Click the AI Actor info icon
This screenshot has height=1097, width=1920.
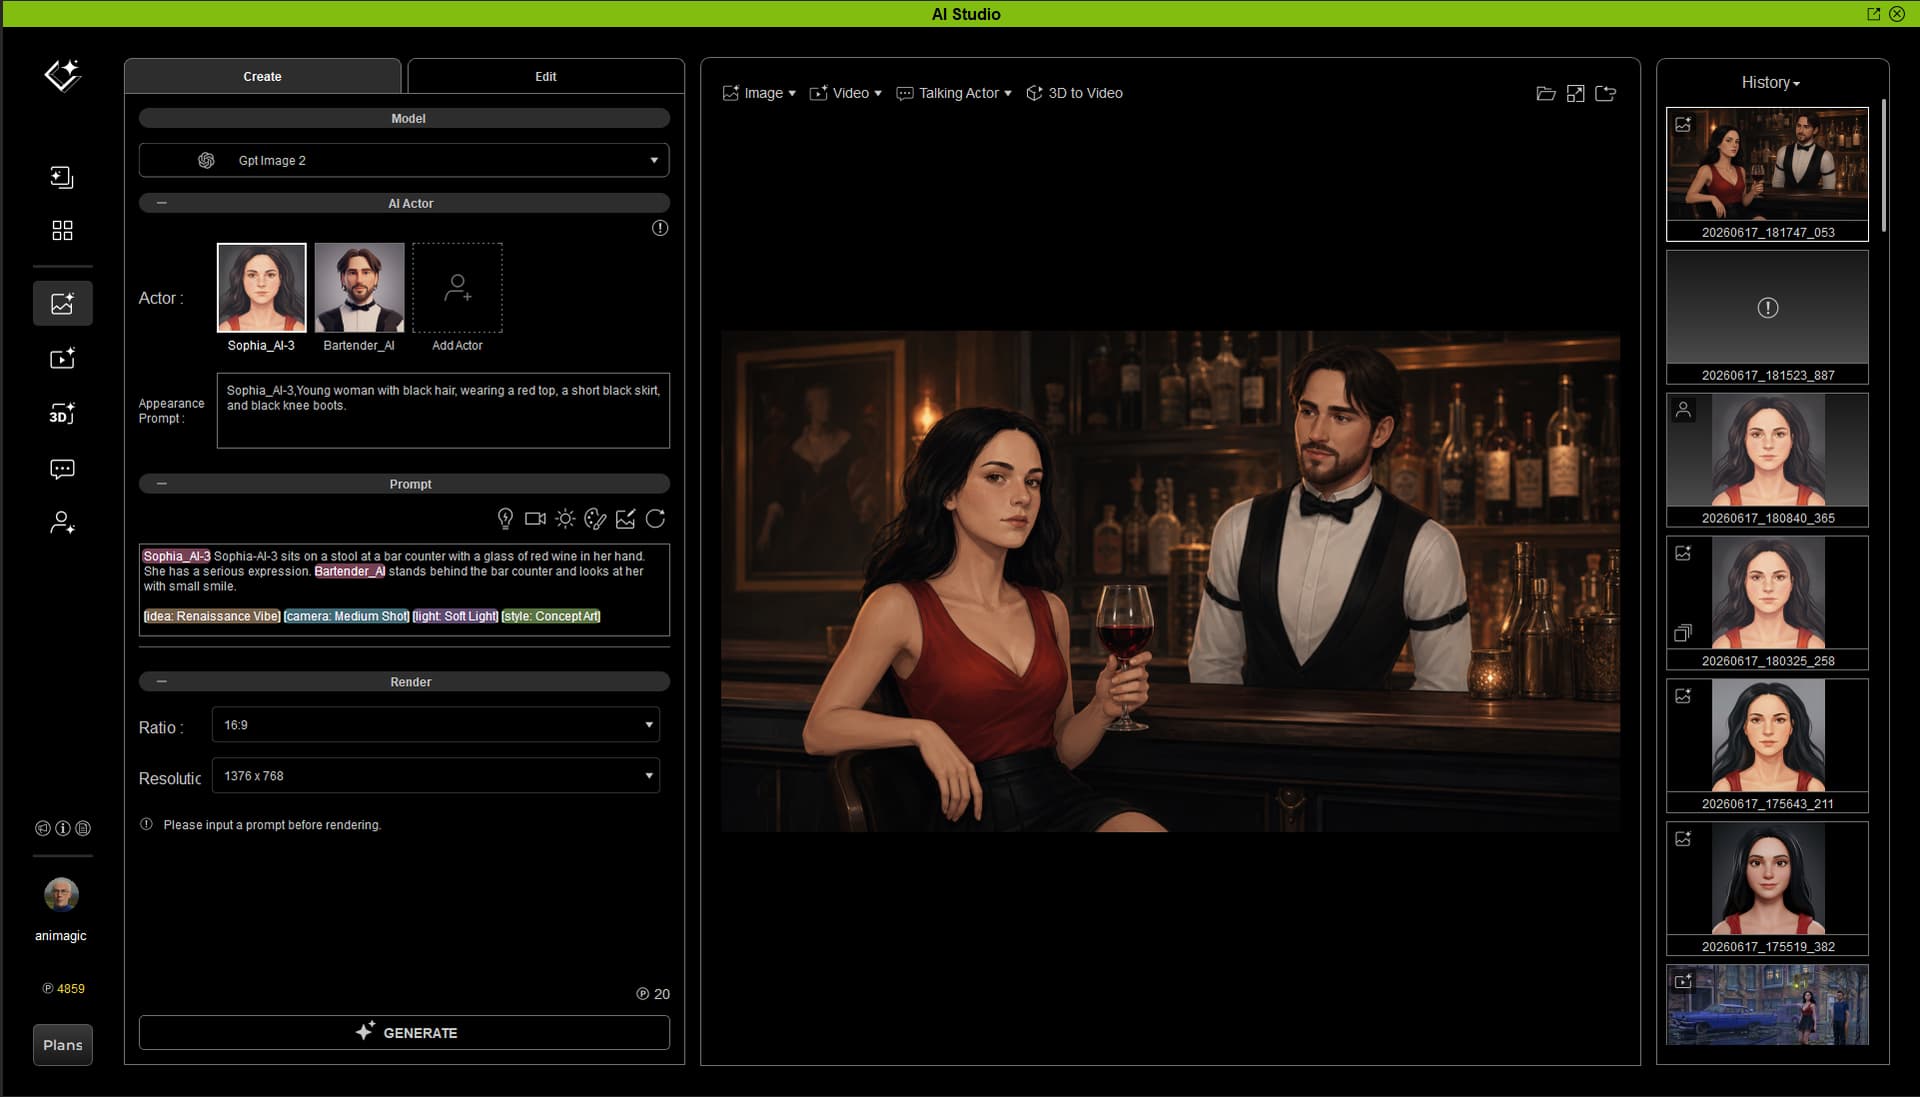660,228
